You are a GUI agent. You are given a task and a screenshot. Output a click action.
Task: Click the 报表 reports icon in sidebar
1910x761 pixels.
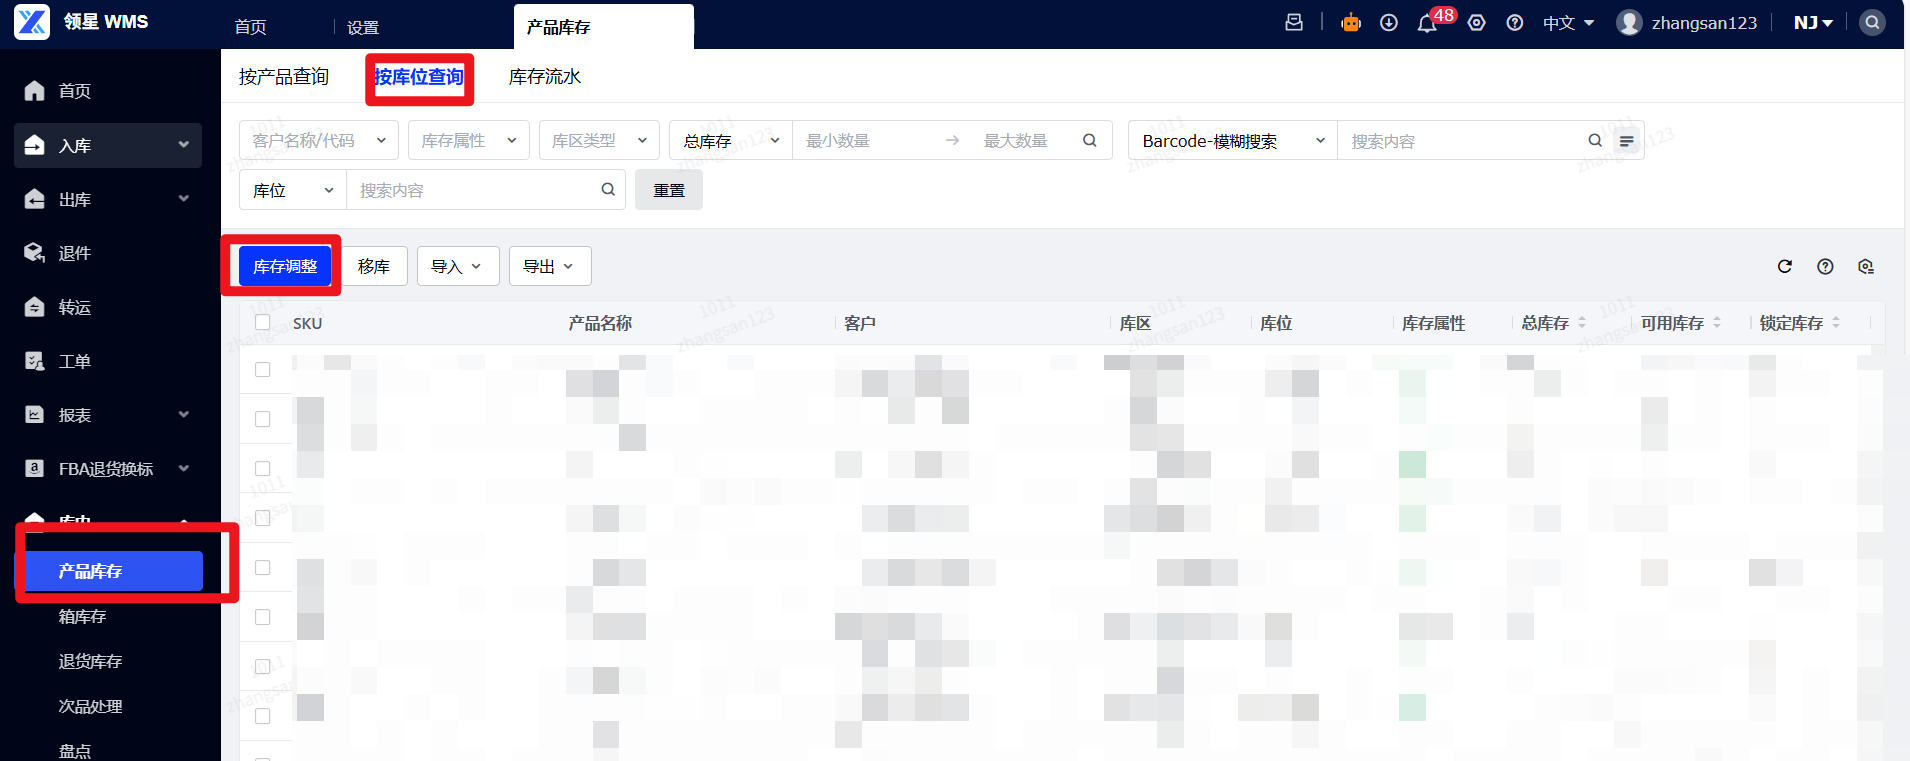(35, 415)
